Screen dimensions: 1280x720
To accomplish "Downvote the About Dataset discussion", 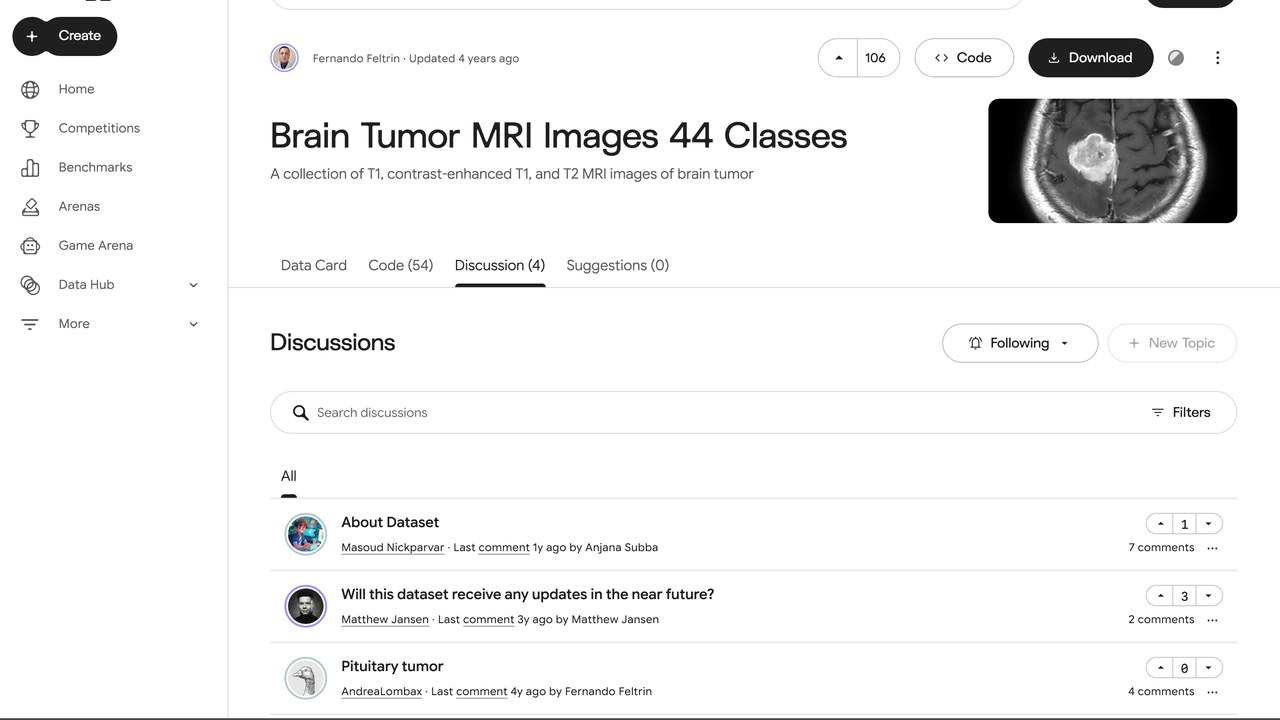I will click(1208, 524).
